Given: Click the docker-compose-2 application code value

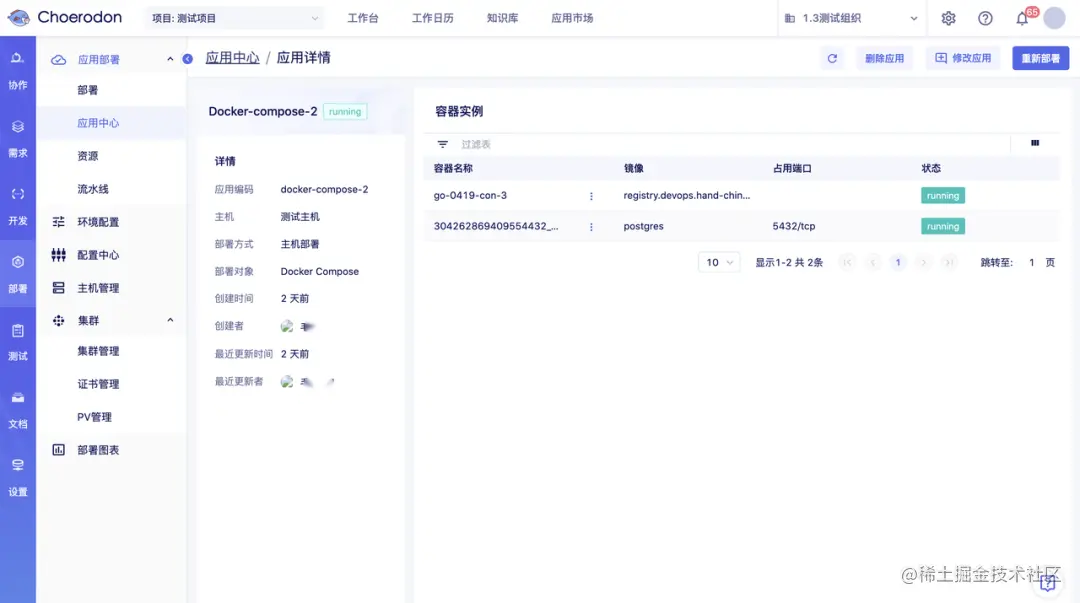Looking at the screenshot, I should pyautogui.click(x=324, y=190).
